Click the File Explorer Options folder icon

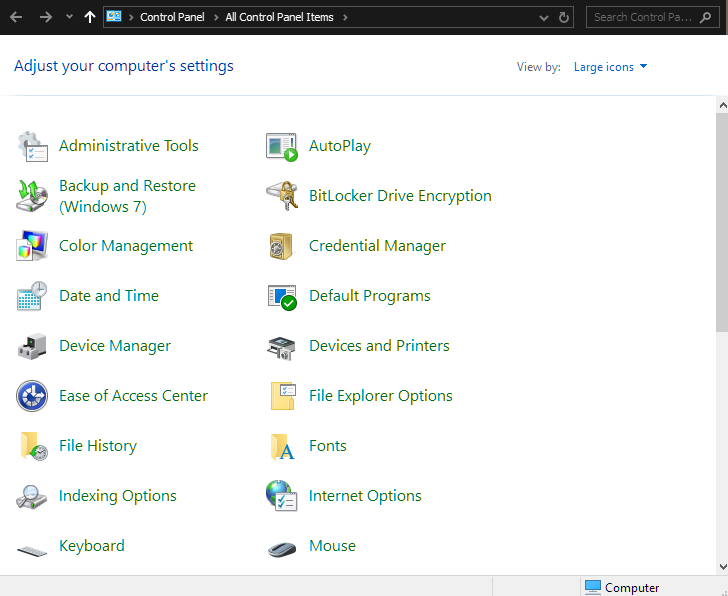282,396
